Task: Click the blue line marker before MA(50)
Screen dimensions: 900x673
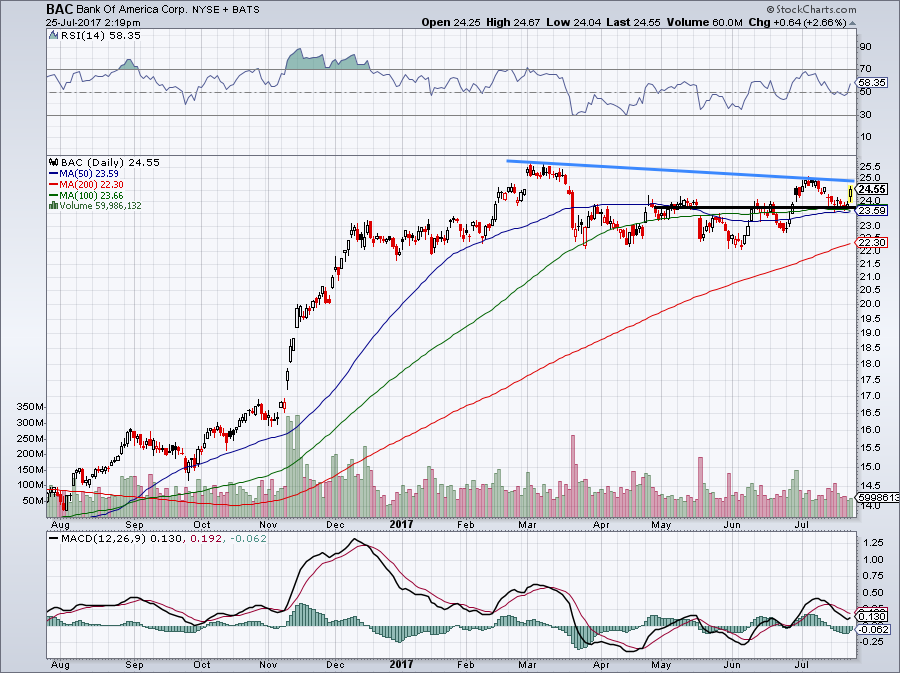Action: click(x=54, y=174)
